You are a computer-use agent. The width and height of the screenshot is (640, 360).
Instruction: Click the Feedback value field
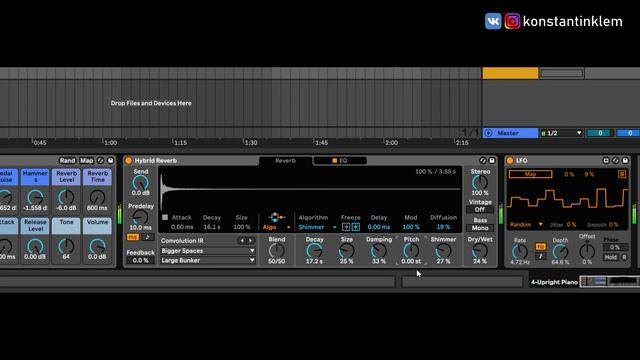click(140, 260)
